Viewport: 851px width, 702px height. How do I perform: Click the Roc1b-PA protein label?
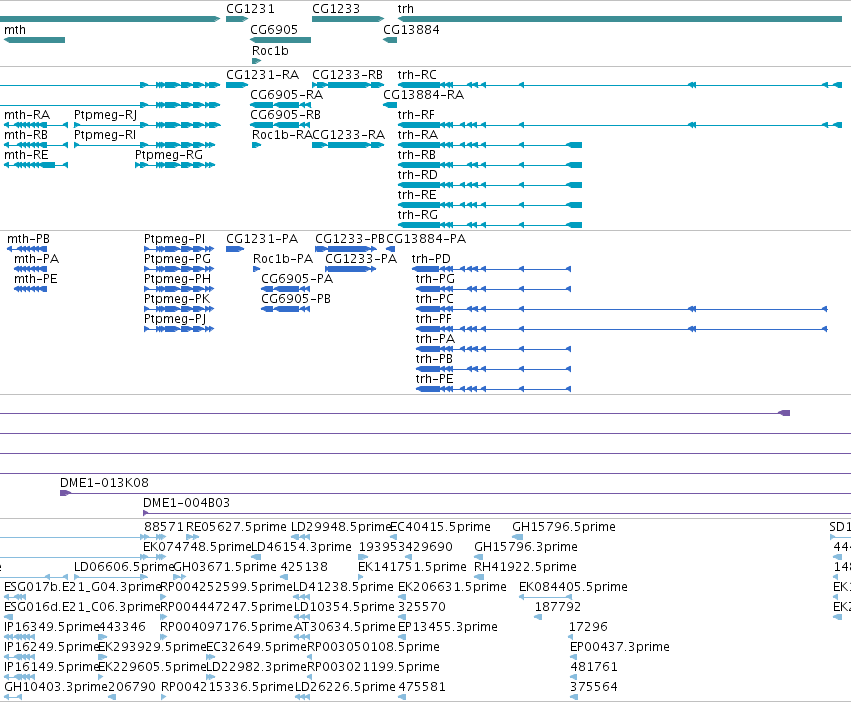(283, 259)
